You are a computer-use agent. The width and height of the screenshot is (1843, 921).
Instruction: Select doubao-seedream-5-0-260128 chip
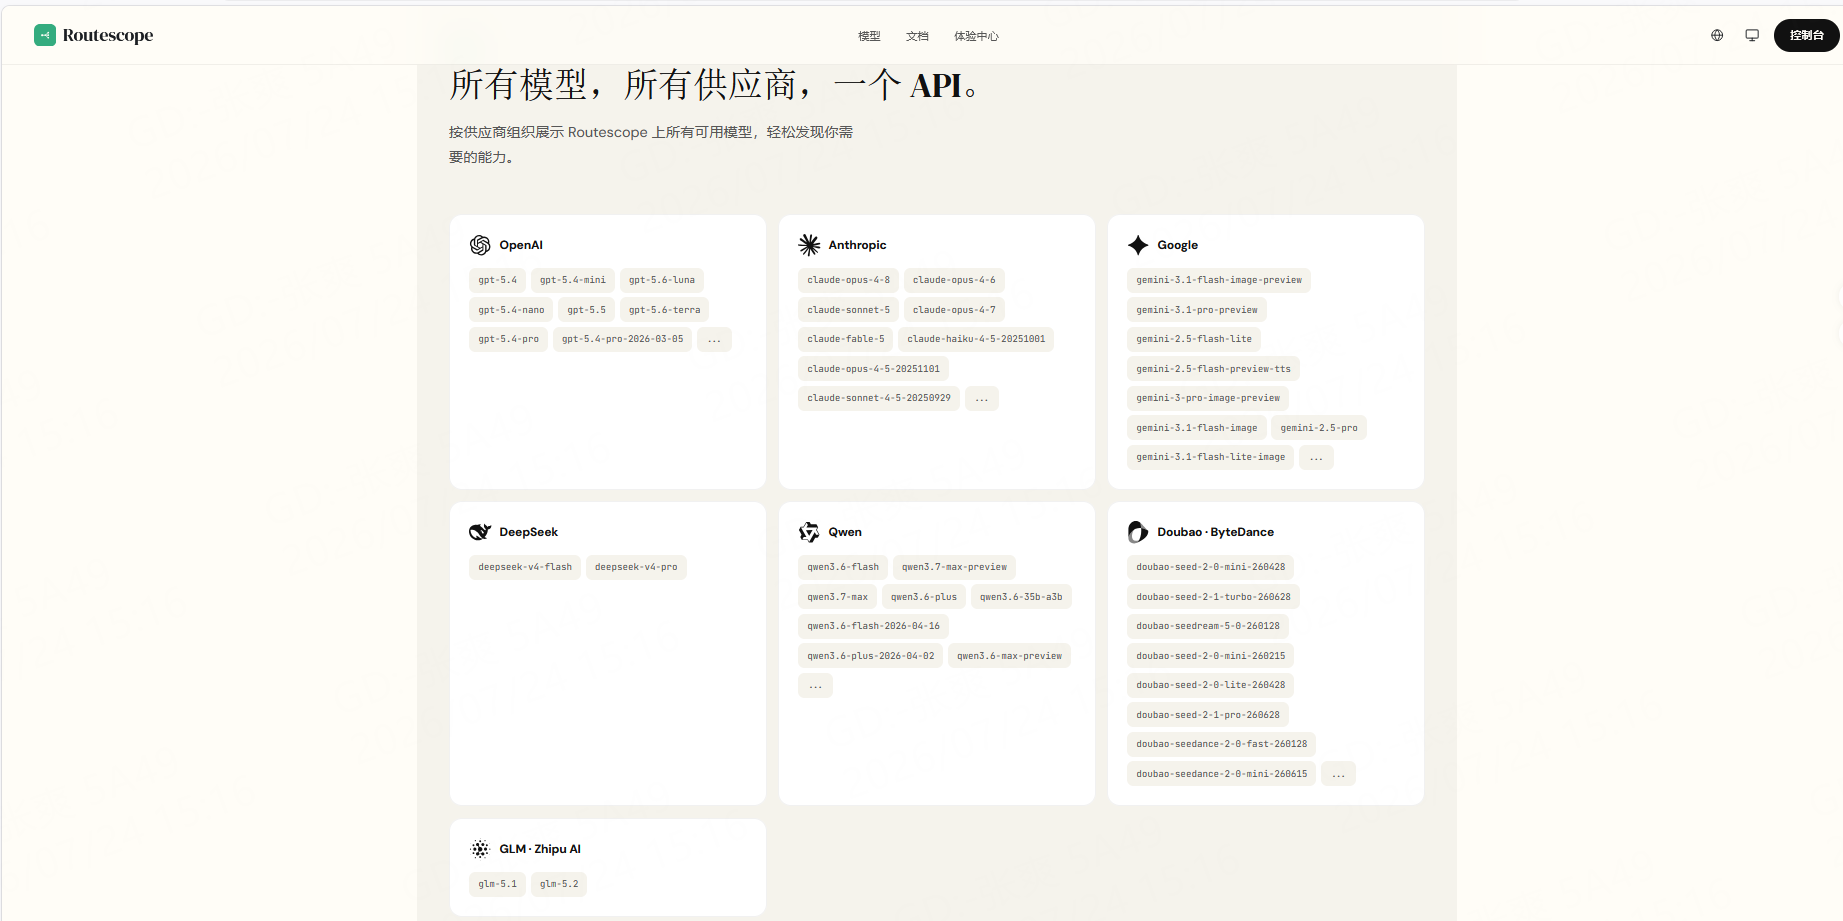pos(1208,626)
